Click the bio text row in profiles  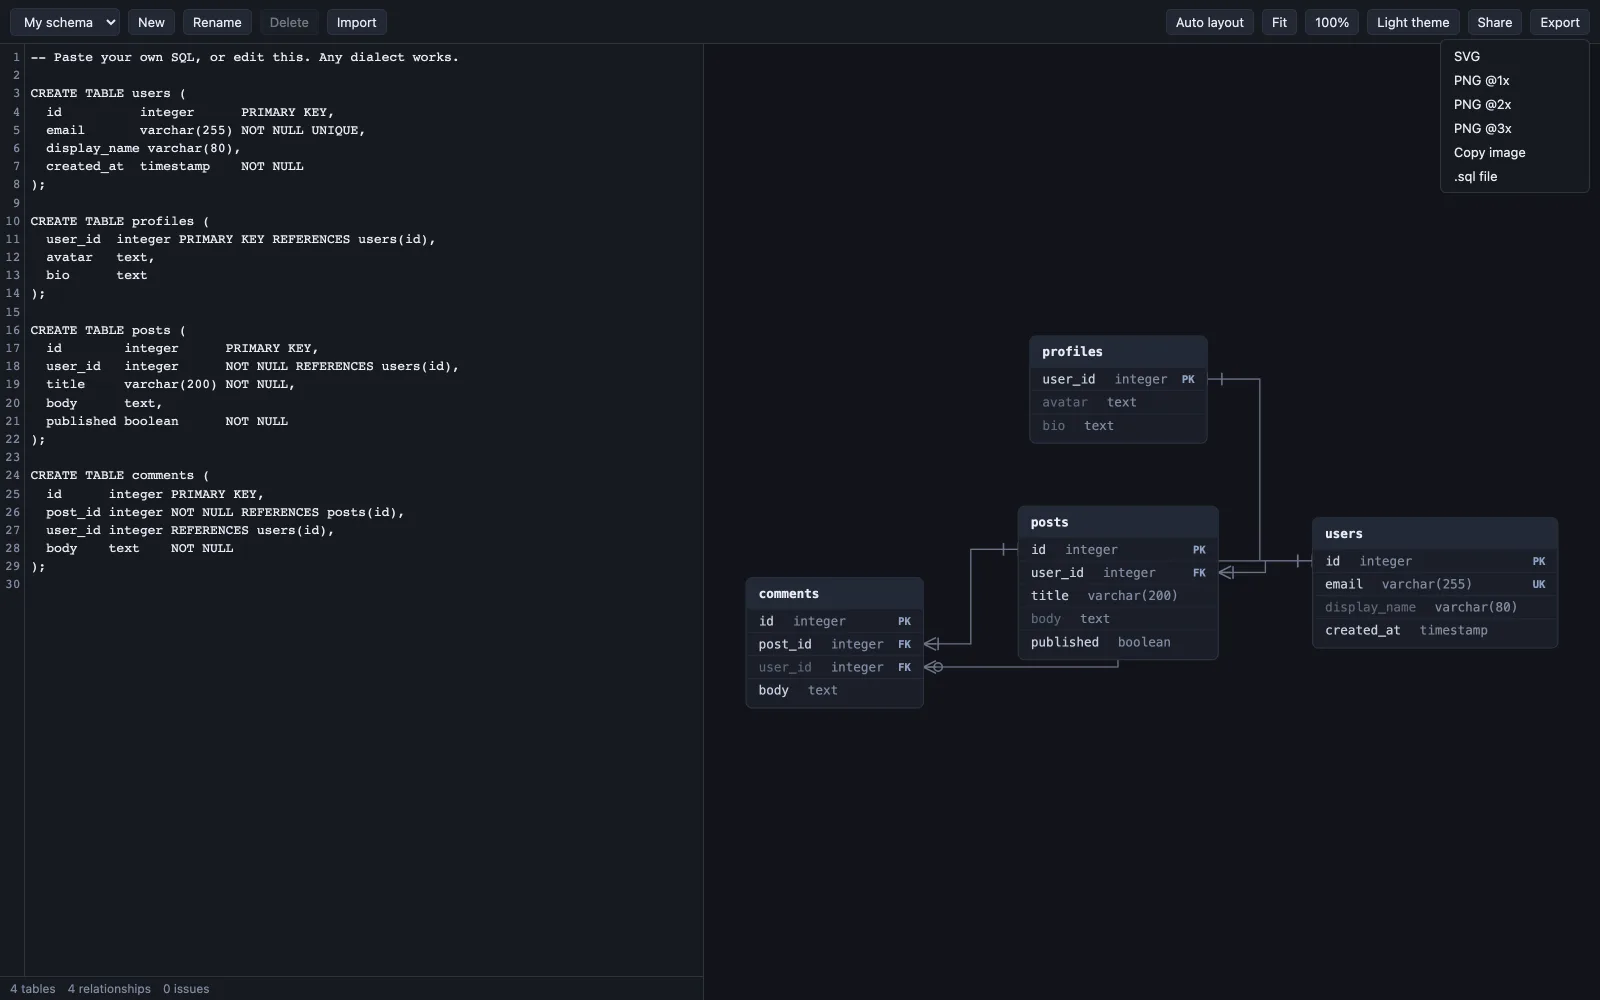coord(1118,425)
